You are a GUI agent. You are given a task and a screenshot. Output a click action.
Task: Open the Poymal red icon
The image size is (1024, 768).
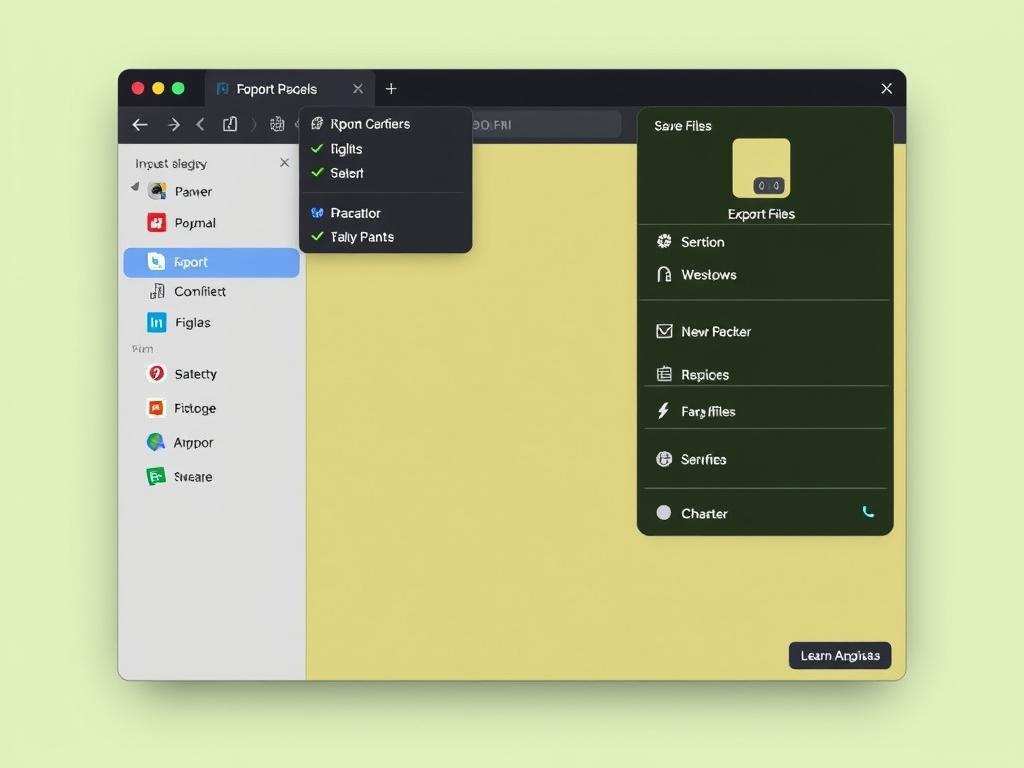pyautogui.click(x=156, y=223)
